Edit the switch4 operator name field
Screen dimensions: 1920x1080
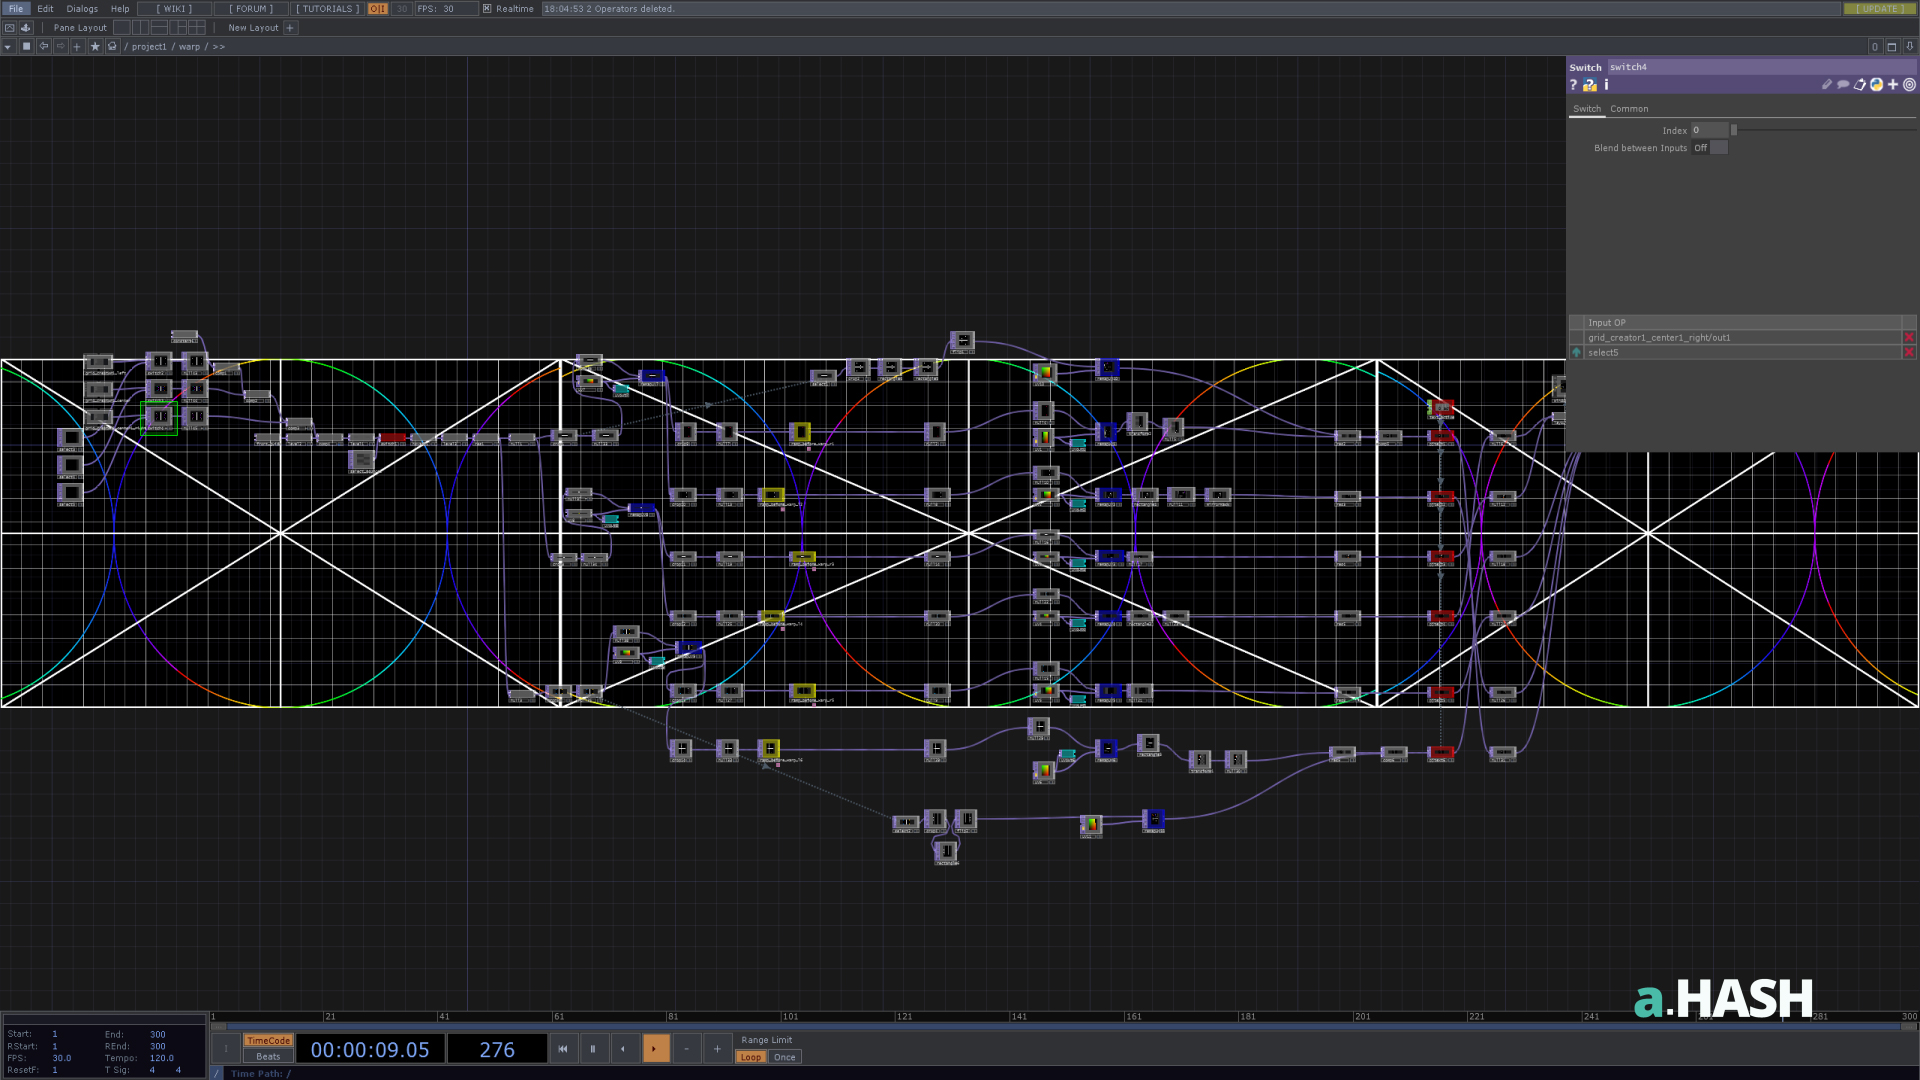(x=1761, y=67)
